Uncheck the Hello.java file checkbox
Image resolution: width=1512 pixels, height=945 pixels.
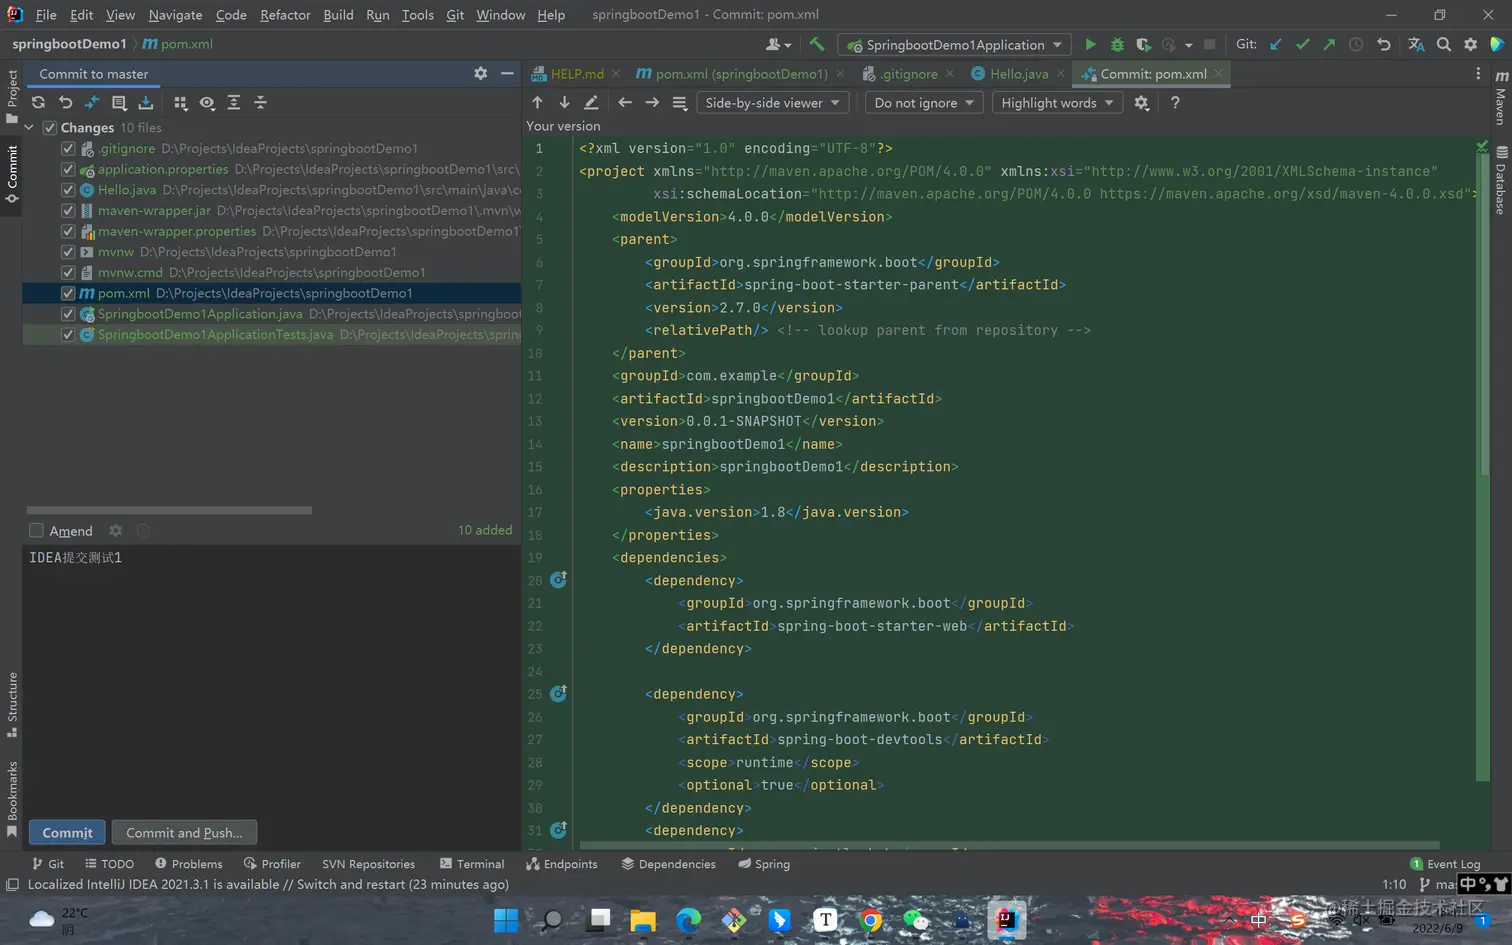(x=68, y=190)
